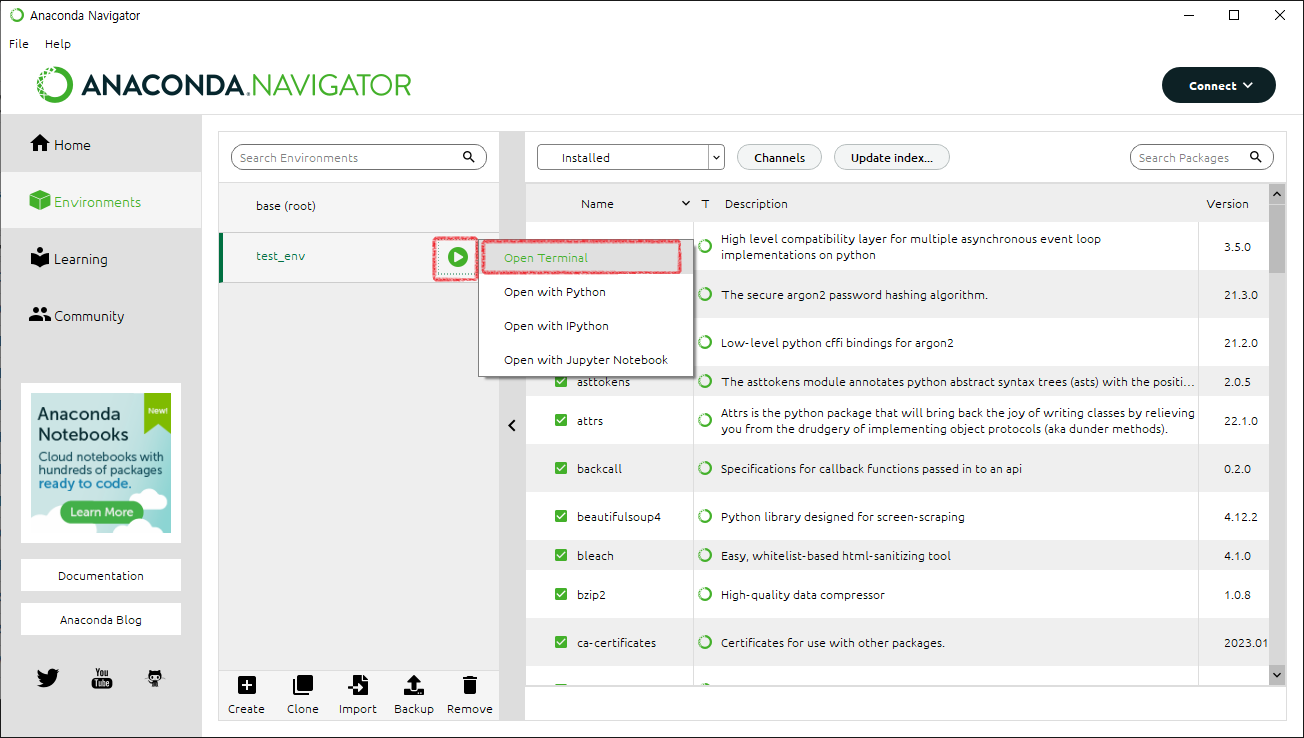The image size is (1304, 738).
Task: Select the base (root) environment
Action: [358, 206]
